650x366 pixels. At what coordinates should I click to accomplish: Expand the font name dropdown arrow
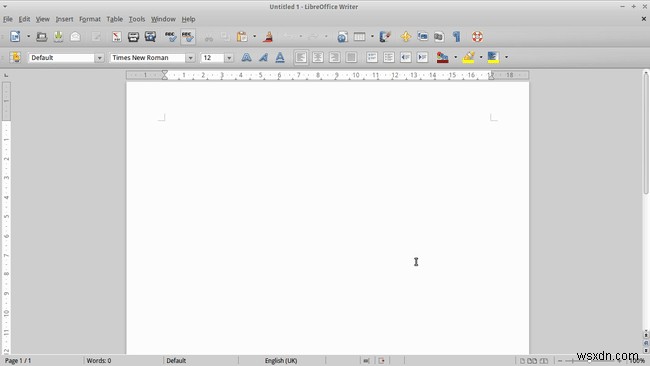click(x=190, y=58)
